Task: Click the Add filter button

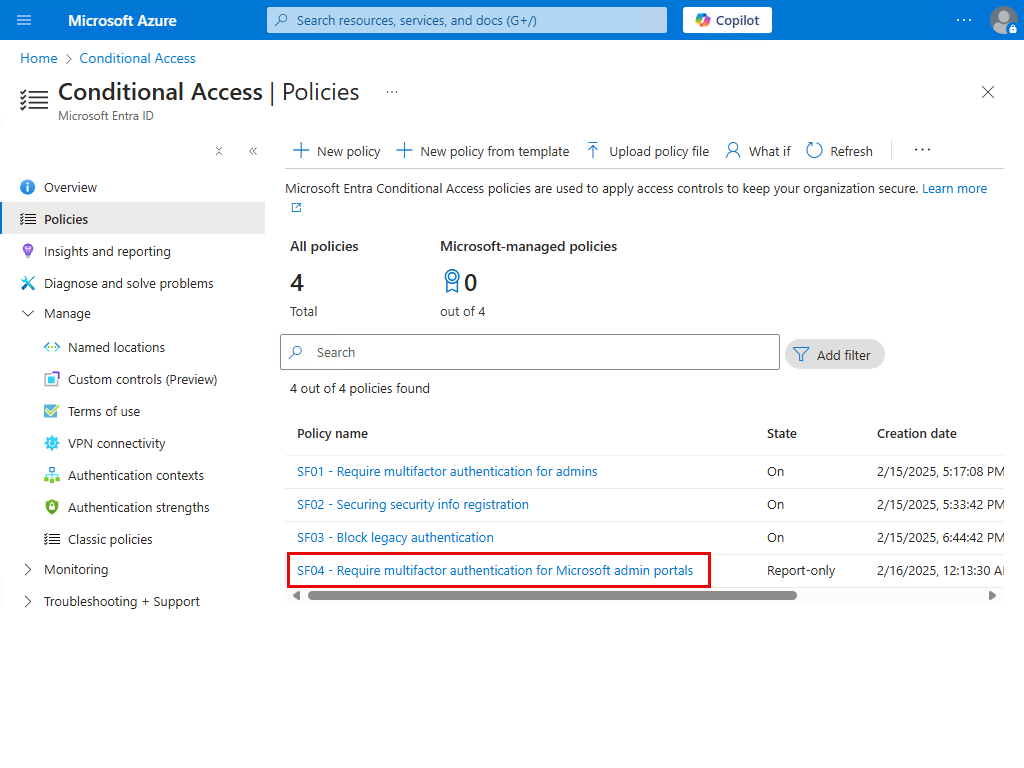Action: [835, 355]
